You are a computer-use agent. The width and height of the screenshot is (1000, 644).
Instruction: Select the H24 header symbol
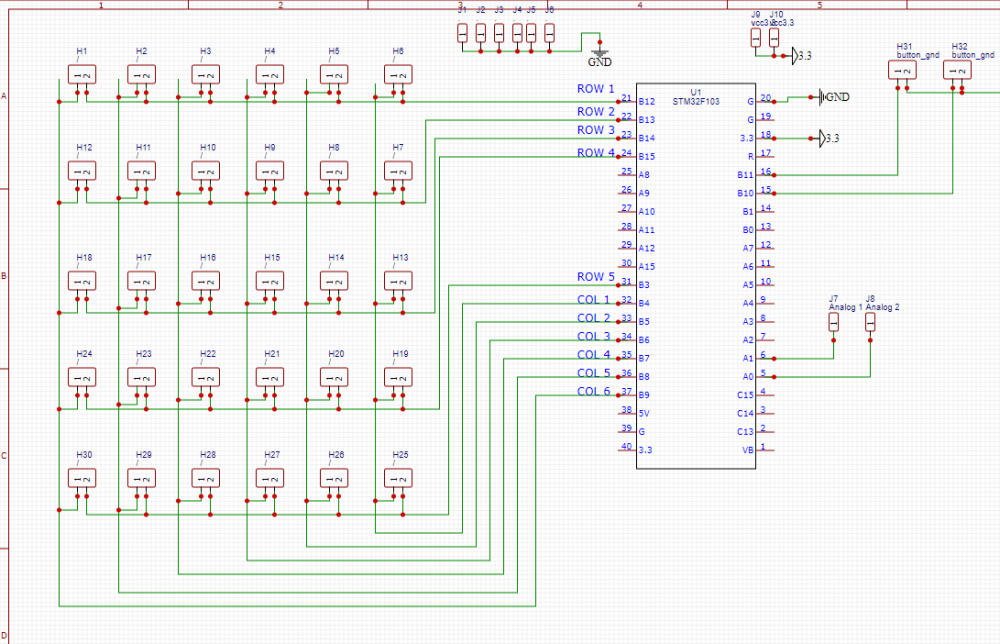pos(82,377)
